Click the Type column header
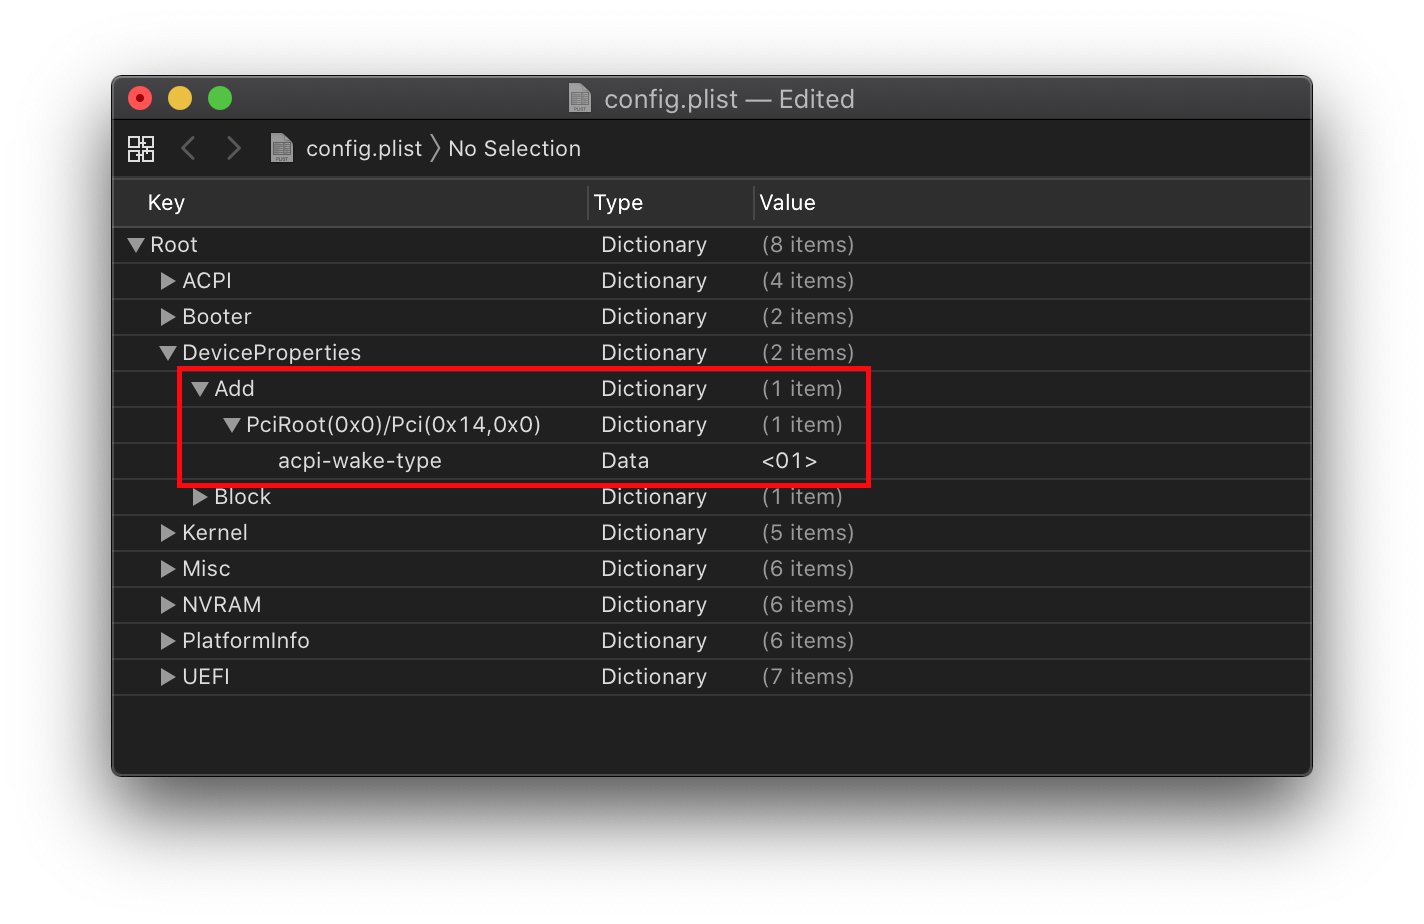Viewport: 1424px width, 924px height. pos(618,203)
